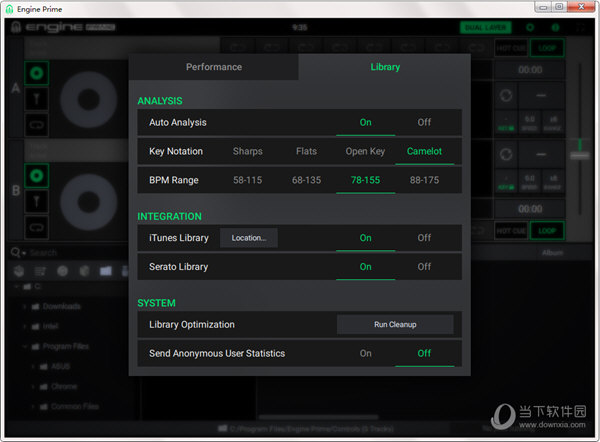Choose Camelot key notation
Image resolution: width=600 pixels, height=442 pixels.
tap(424, 151)
